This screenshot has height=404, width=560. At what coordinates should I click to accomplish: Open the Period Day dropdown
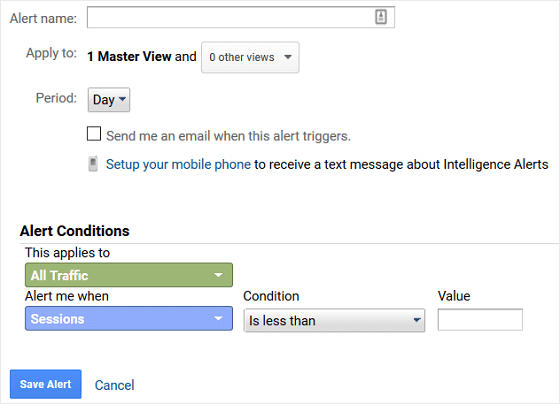(x=109, y=100)
